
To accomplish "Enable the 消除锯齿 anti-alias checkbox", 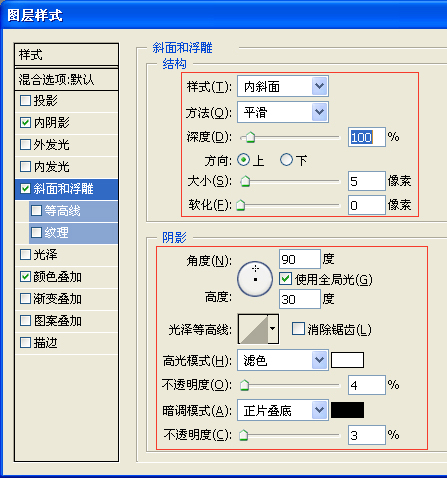I will (298, 329).
